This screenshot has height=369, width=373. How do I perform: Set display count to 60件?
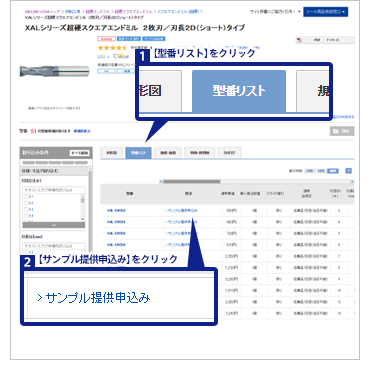[x=333, y=171]
